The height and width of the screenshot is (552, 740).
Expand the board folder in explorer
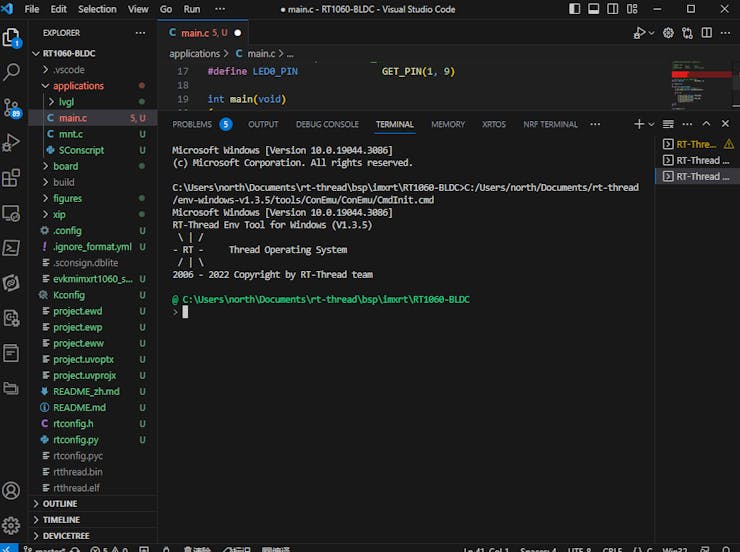click(x=65, y=166)
